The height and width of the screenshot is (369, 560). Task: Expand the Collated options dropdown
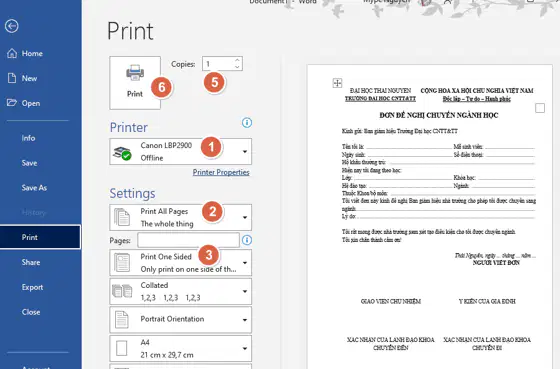[x=181, y=291]
